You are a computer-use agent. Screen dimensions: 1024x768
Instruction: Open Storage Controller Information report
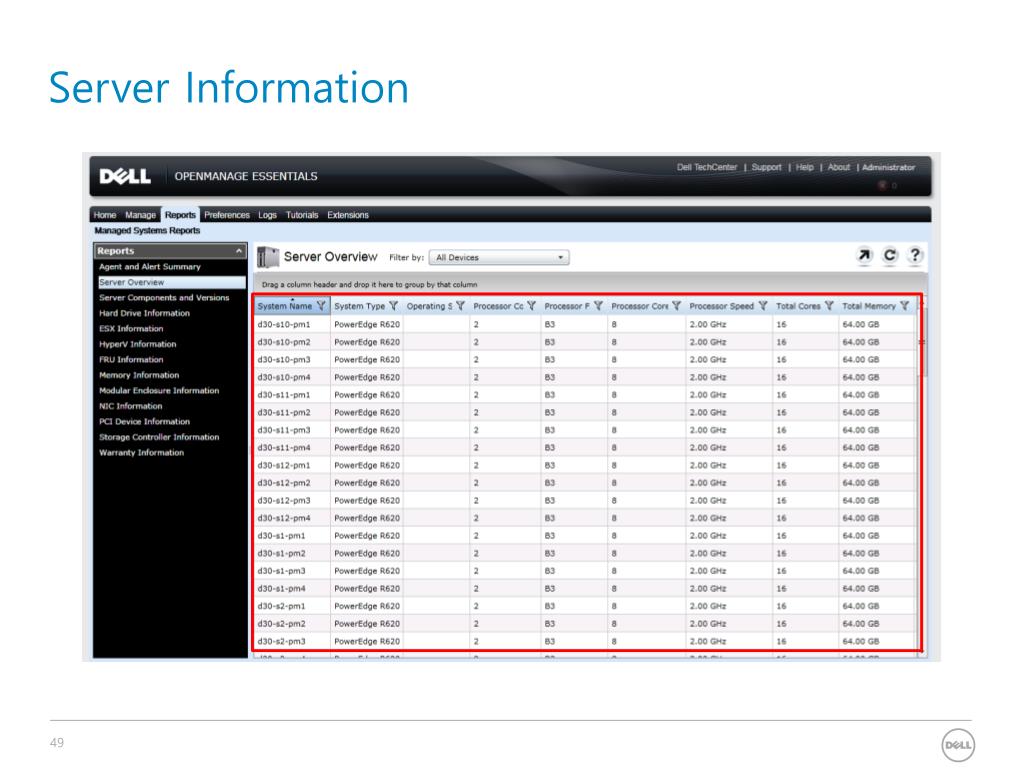click(159, 437)
